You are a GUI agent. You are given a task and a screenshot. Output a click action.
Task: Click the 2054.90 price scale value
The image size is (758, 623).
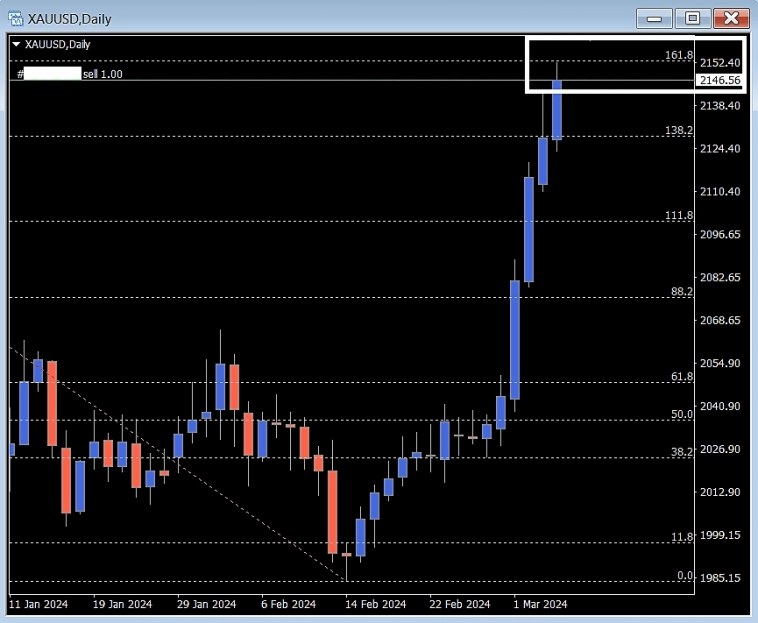pos(720,363)
